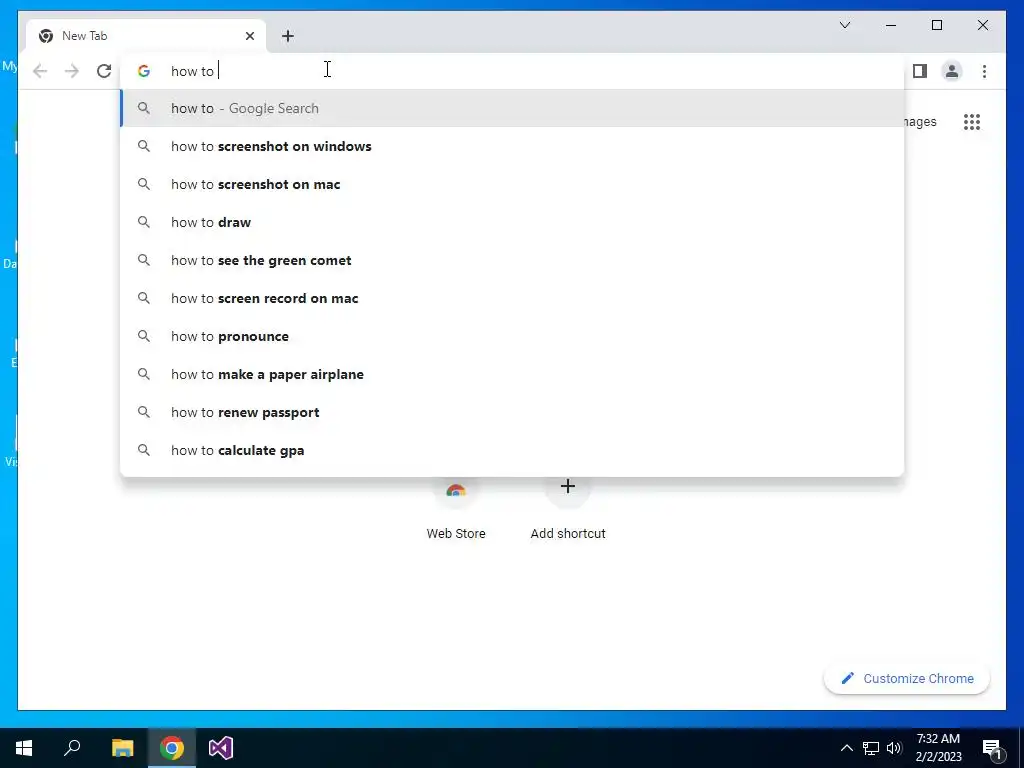Close the New Tab tab

click(x=249, y=36)
